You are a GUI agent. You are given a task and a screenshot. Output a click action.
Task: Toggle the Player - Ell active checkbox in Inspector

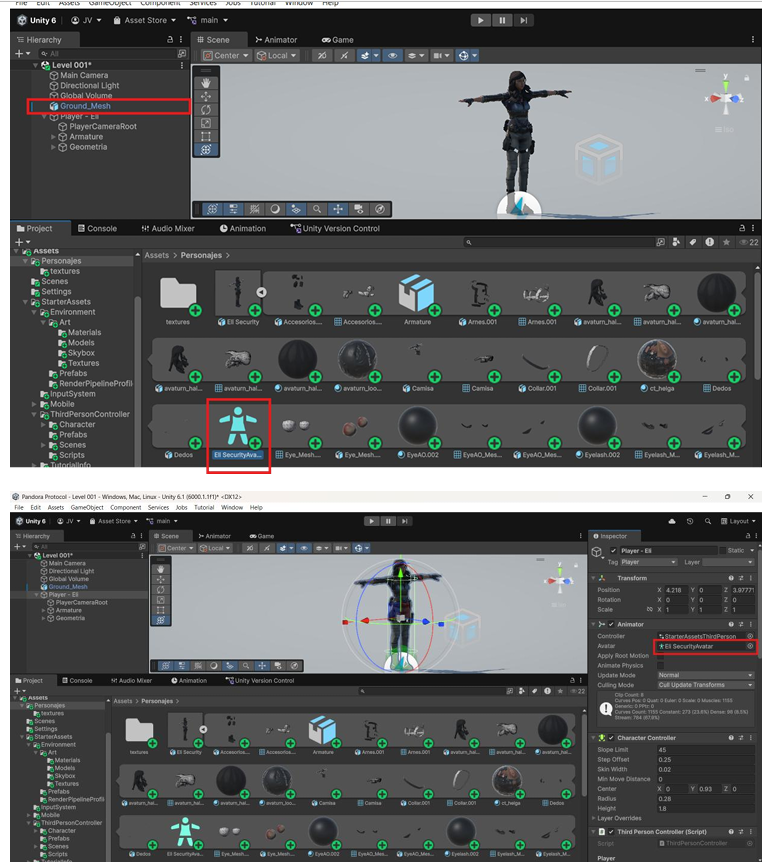(613, 551)
